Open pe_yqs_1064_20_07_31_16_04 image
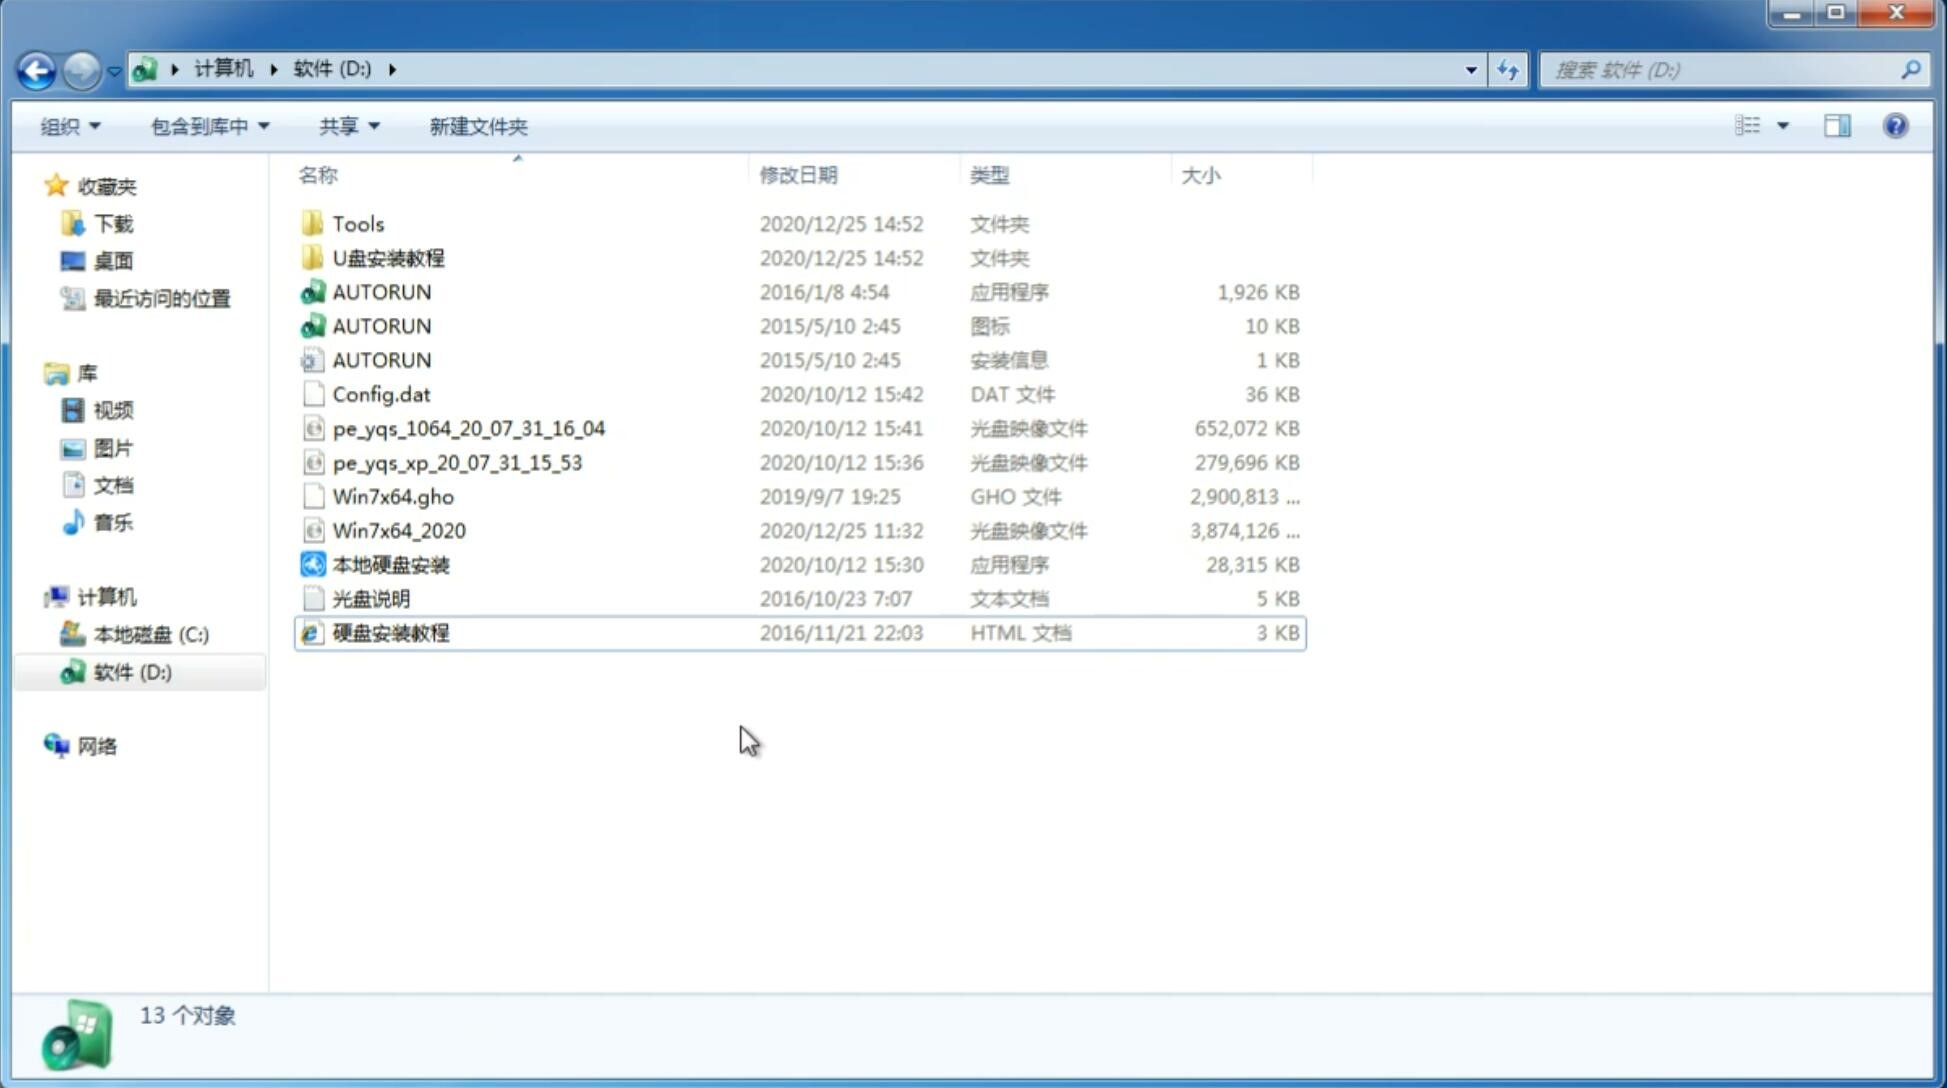Screen dimensions: 1947x1088 tap(468, 428)
